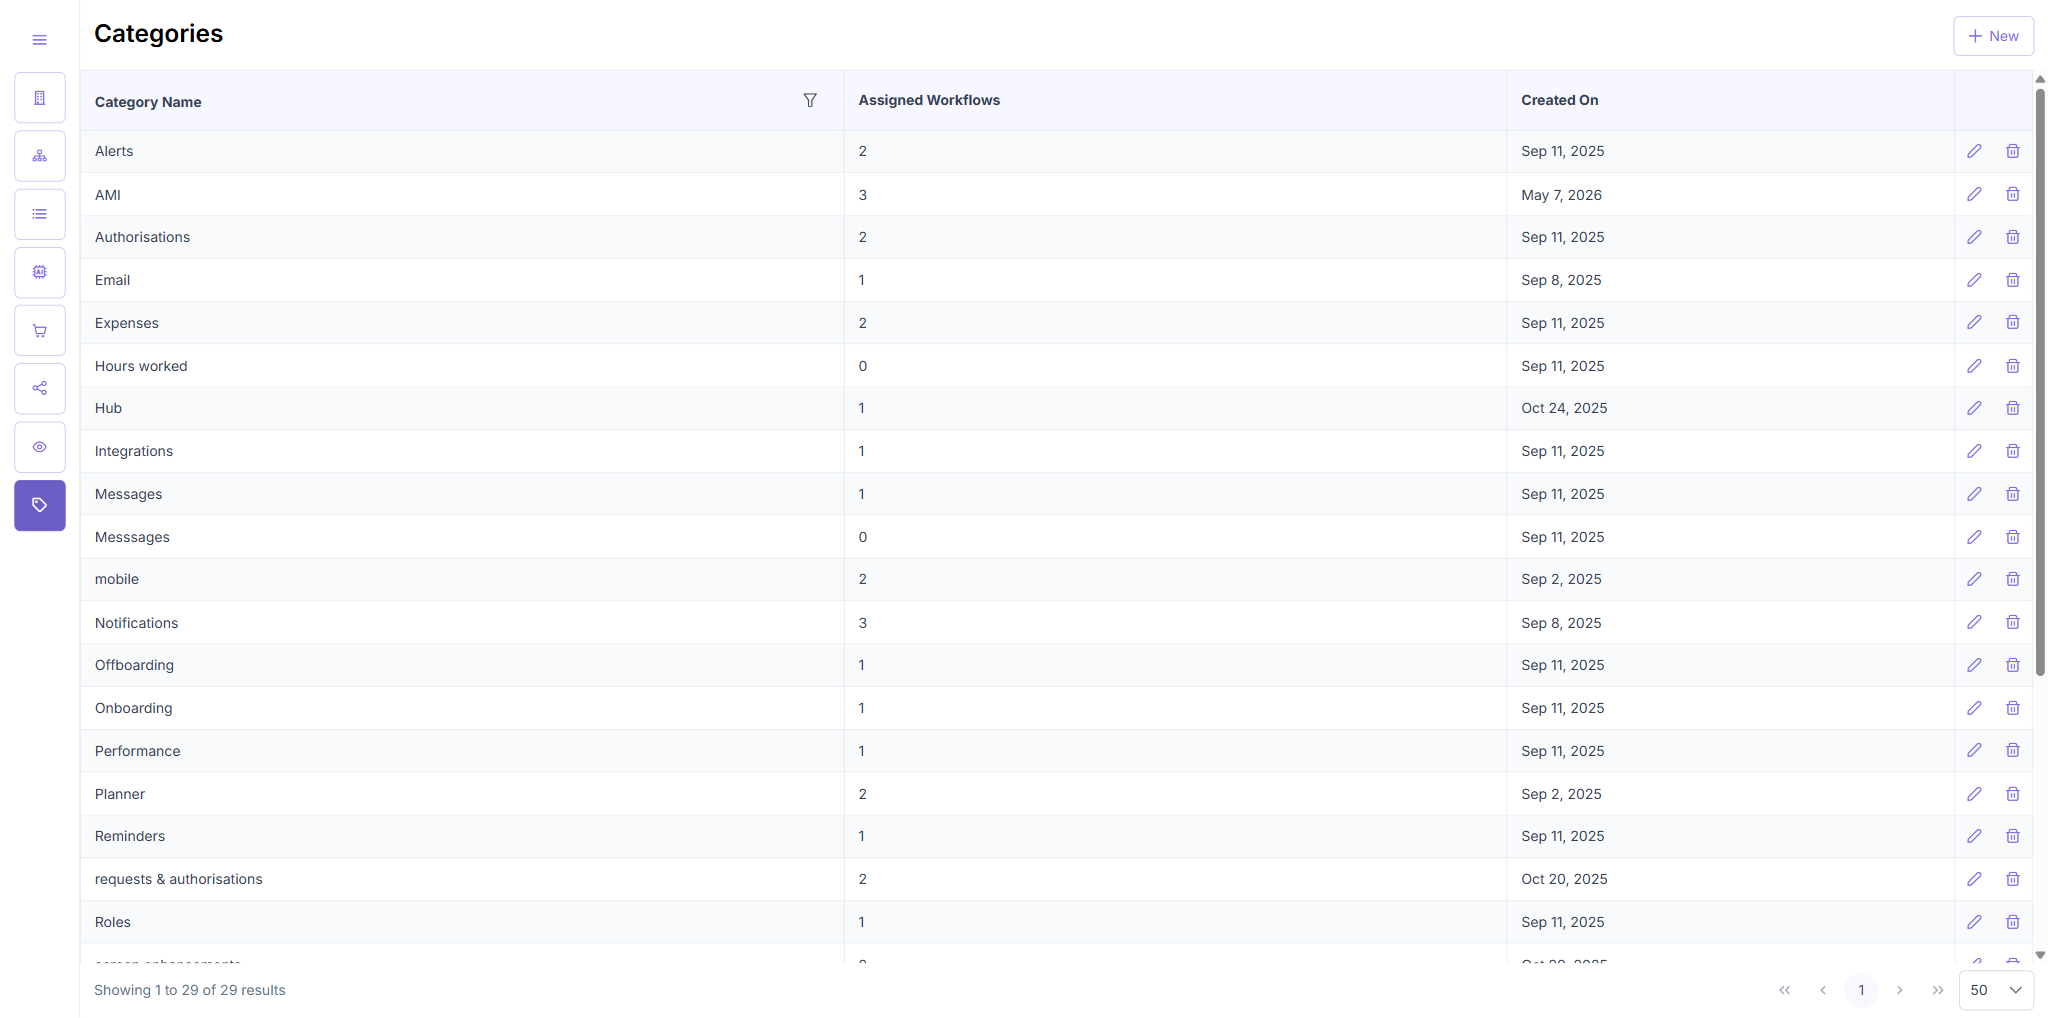Filter the Category Name column

point(810,100)
